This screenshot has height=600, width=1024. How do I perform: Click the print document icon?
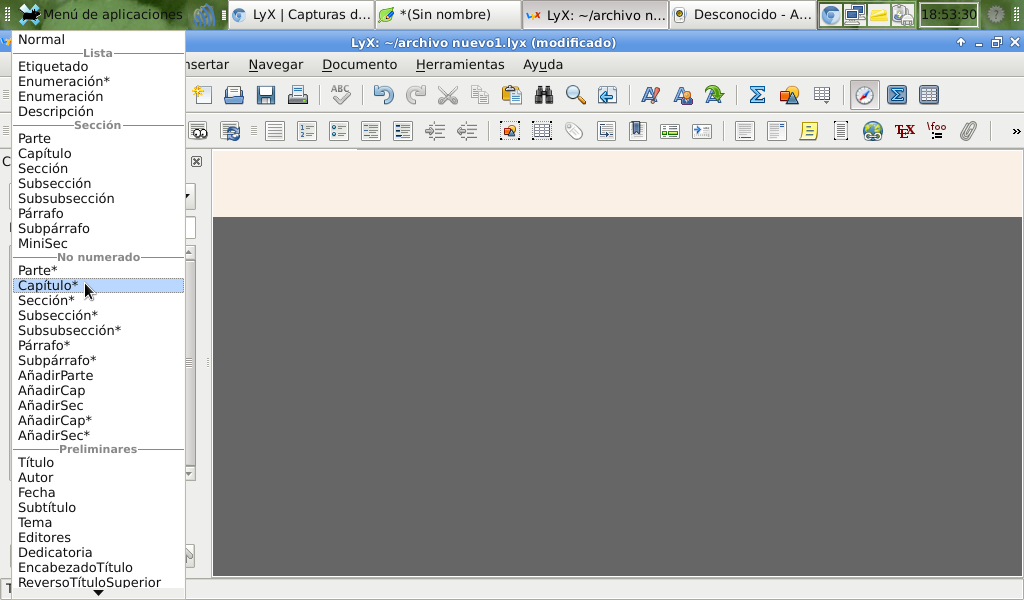(x=297, y=95)
